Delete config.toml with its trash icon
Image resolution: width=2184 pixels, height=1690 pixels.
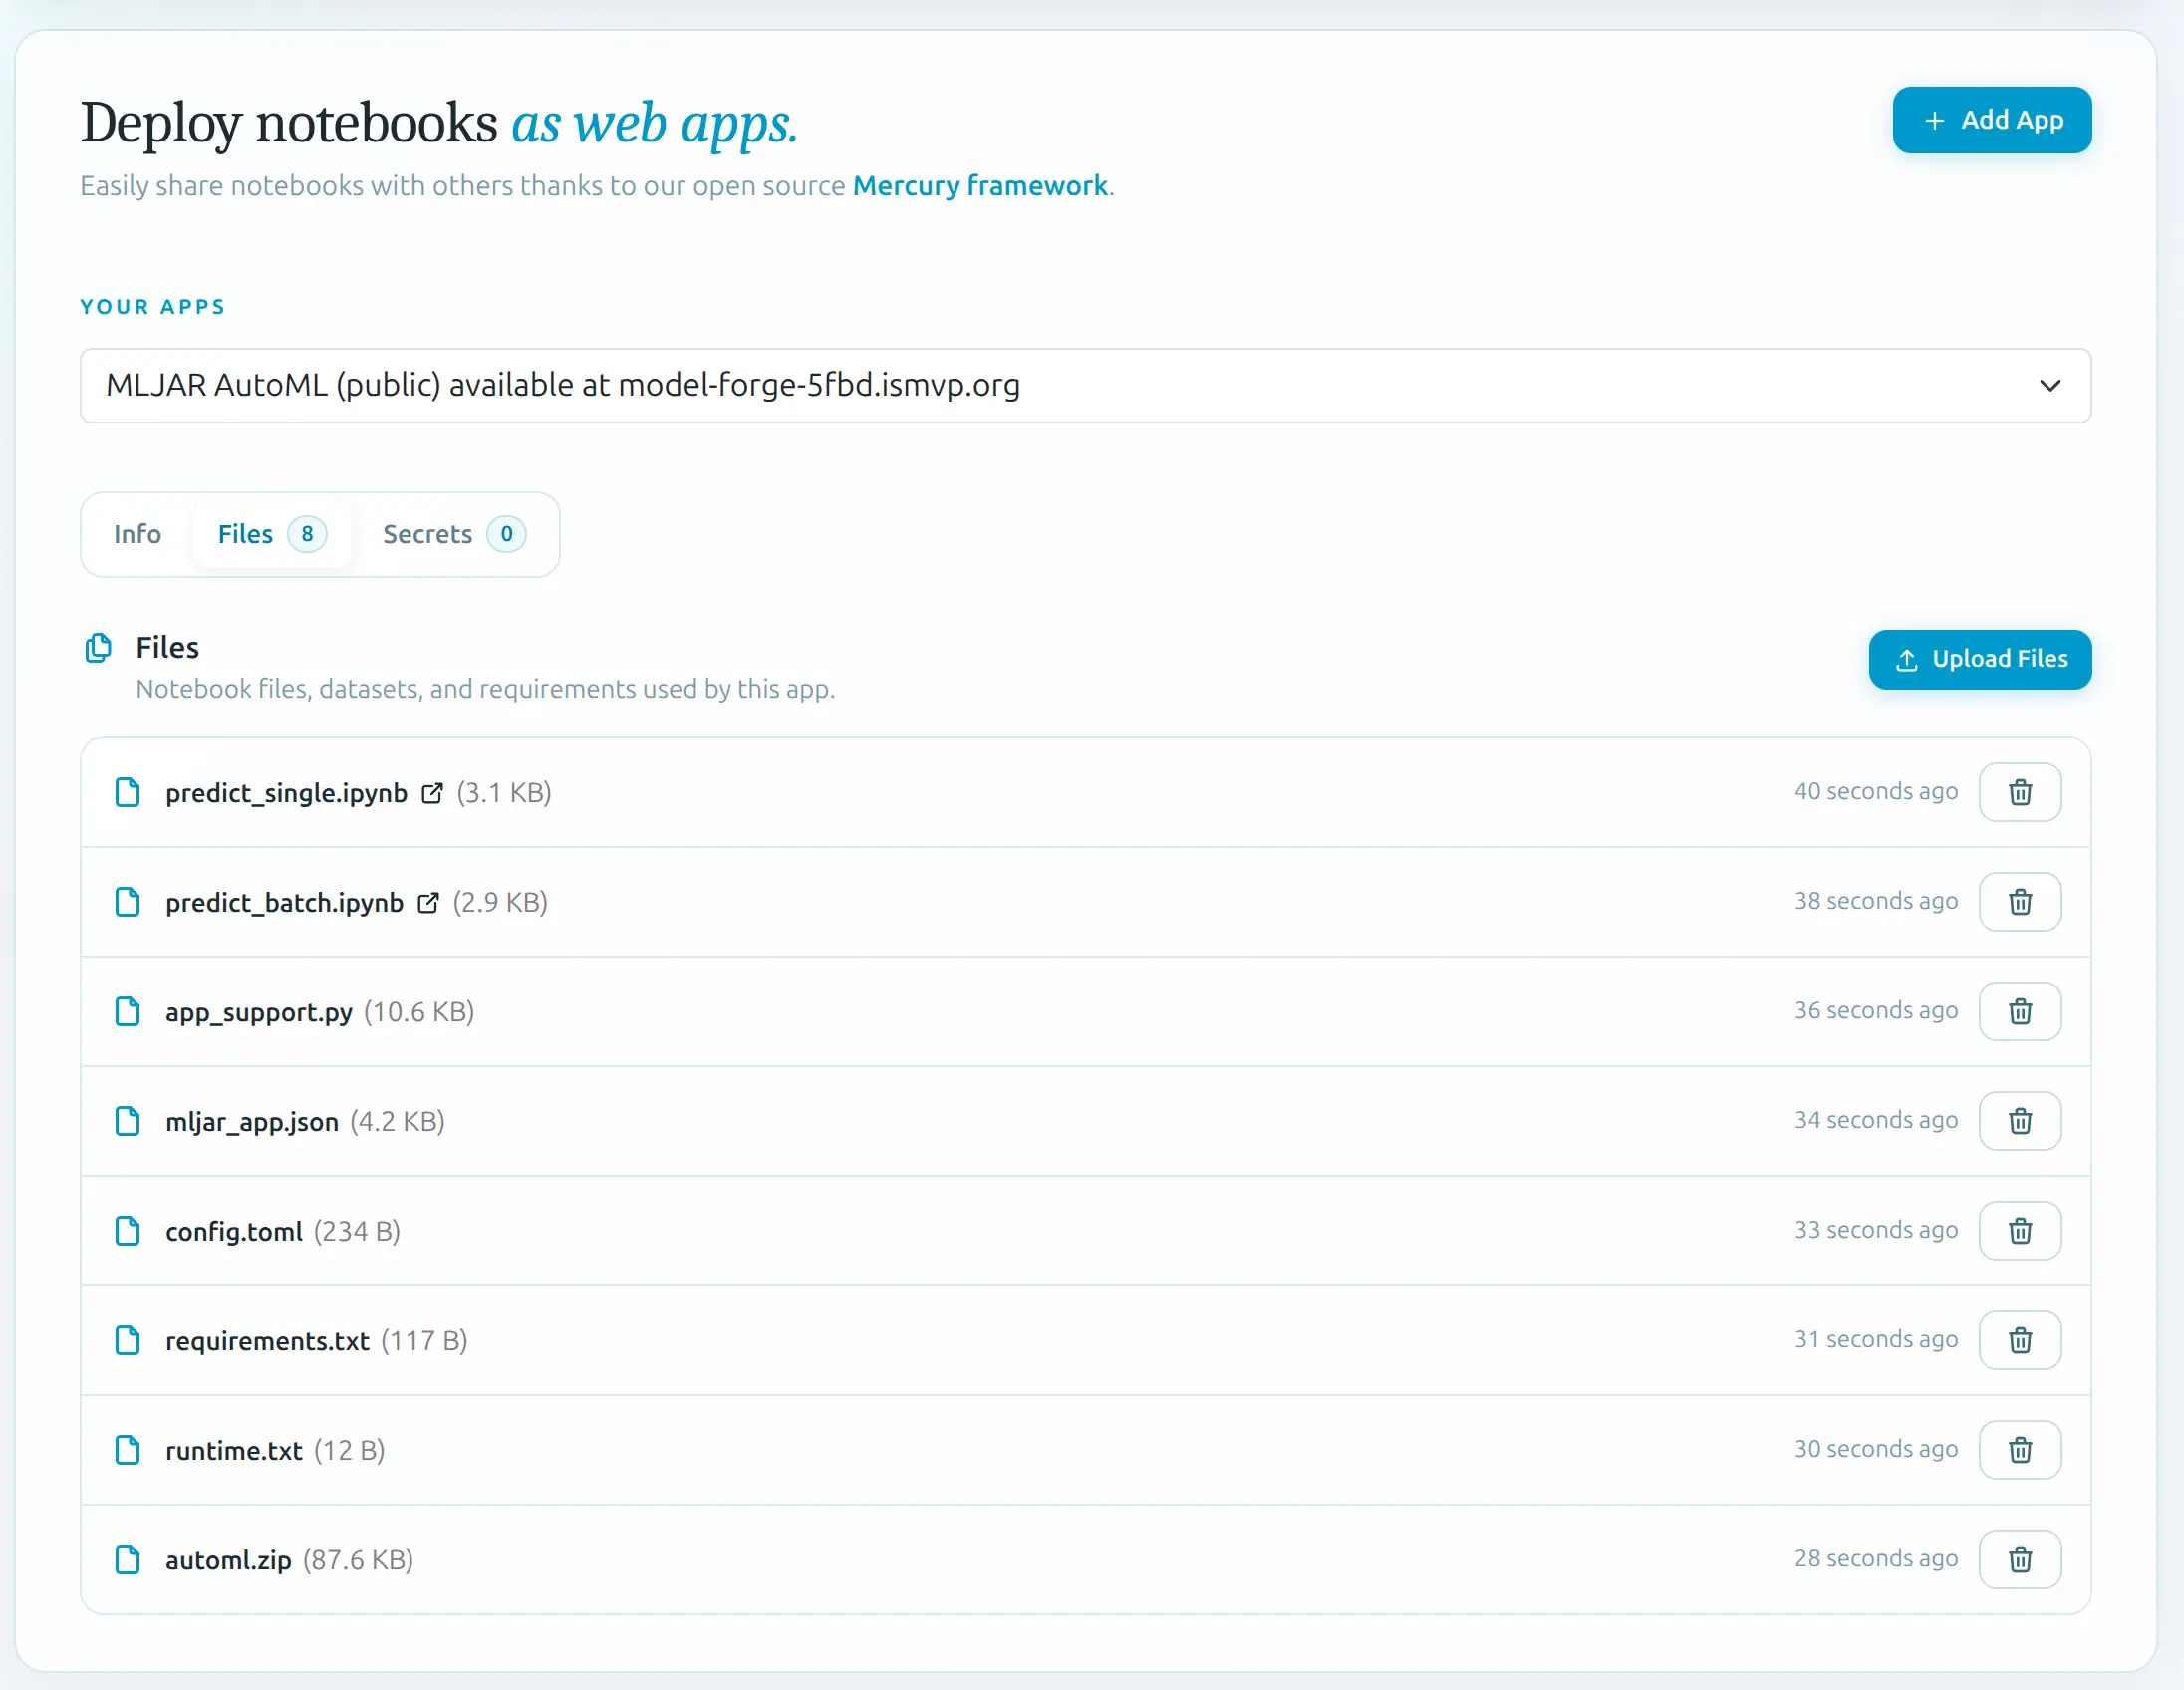pos(2019,1230)
